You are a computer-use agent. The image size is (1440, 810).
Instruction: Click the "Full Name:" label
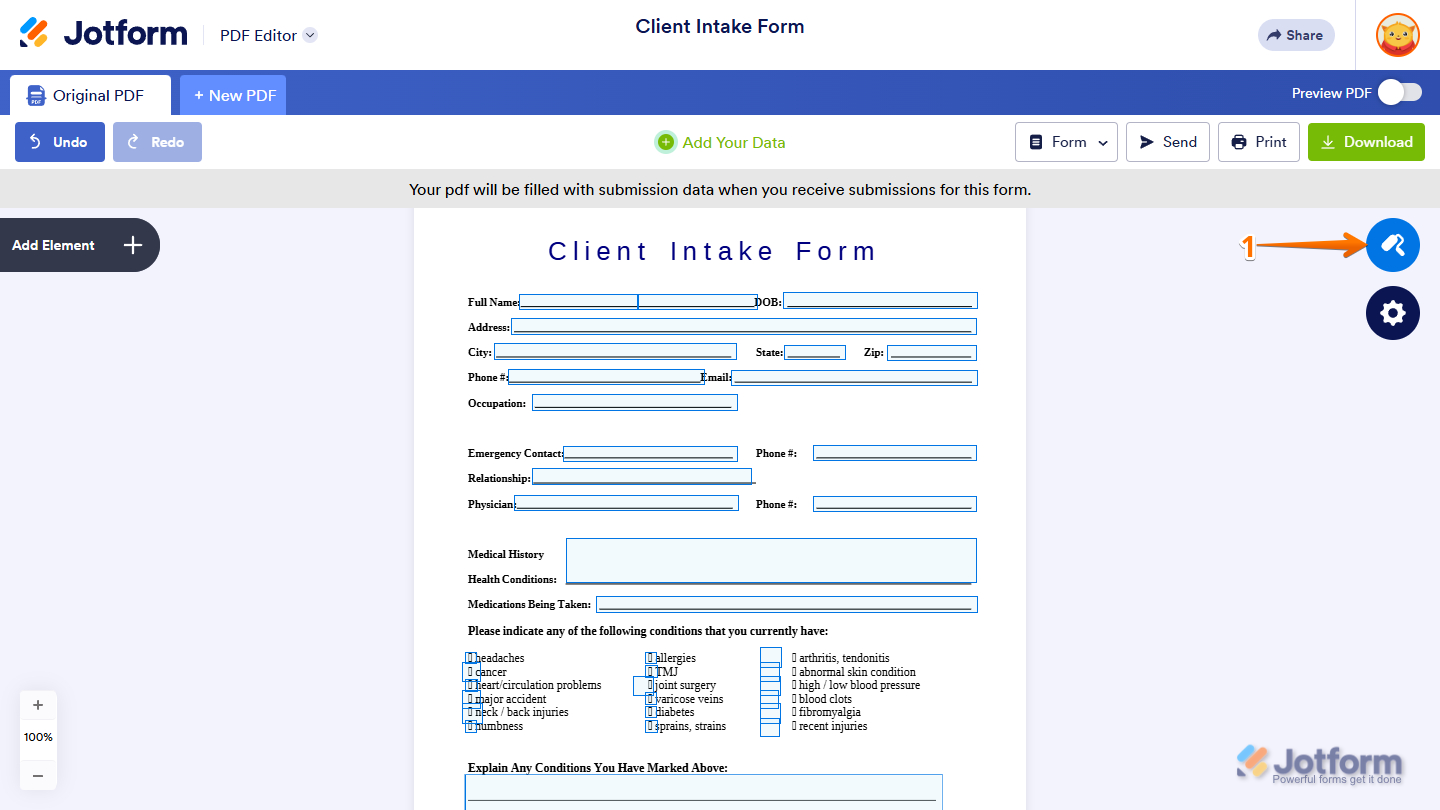click(494, 302)
